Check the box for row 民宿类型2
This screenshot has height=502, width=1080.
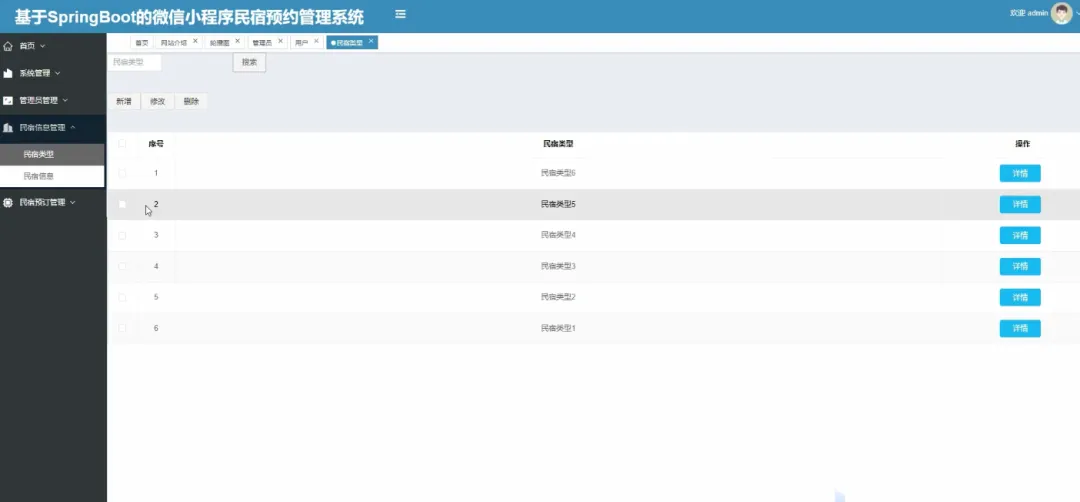[122, 297]
